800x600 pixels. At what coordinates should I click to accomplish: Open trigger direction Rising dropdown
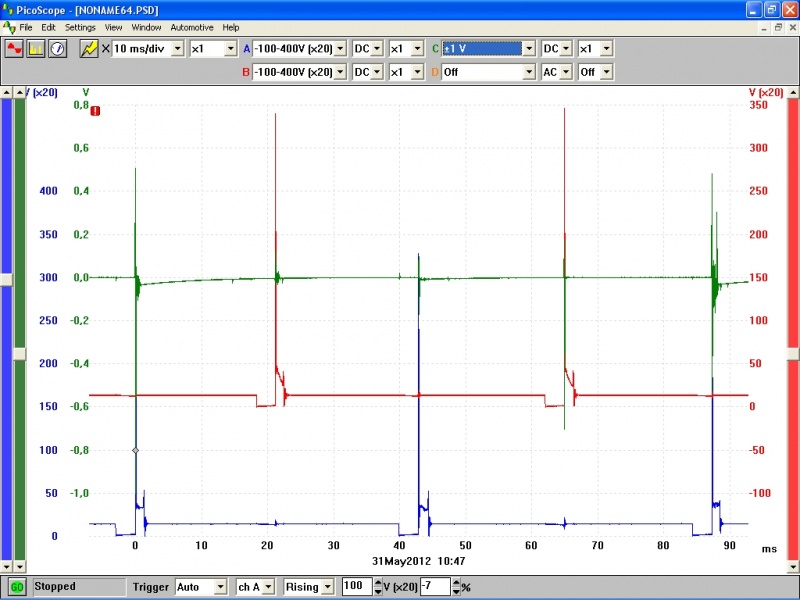pos(328,586)
